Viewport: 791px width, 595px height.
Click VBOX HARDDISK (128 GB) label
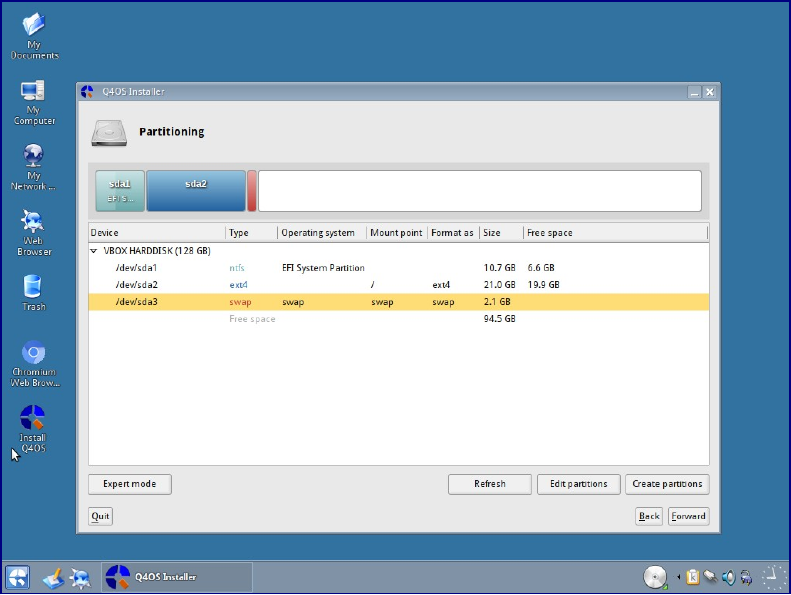click(157, 251)
